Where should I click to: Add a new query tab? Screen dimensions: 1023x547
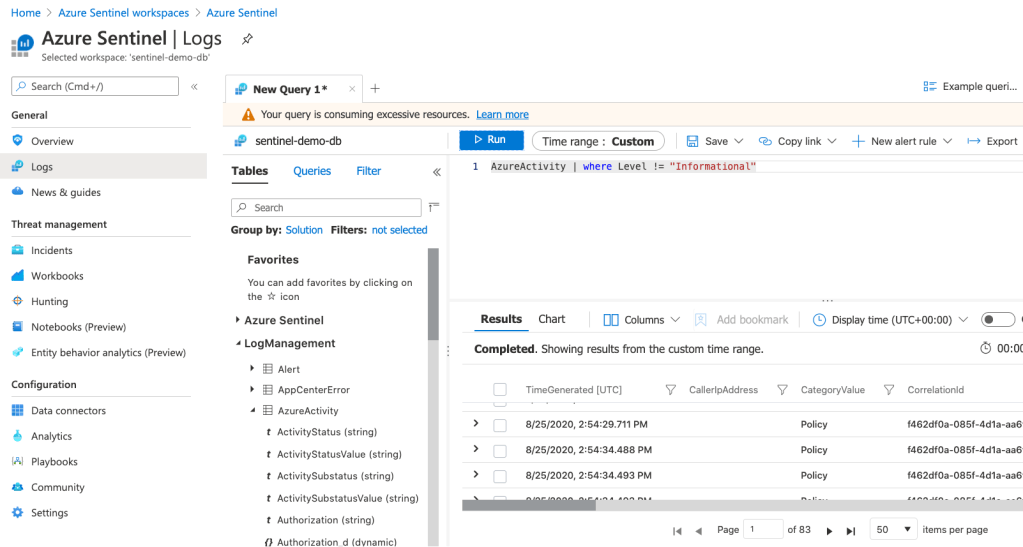375,89
